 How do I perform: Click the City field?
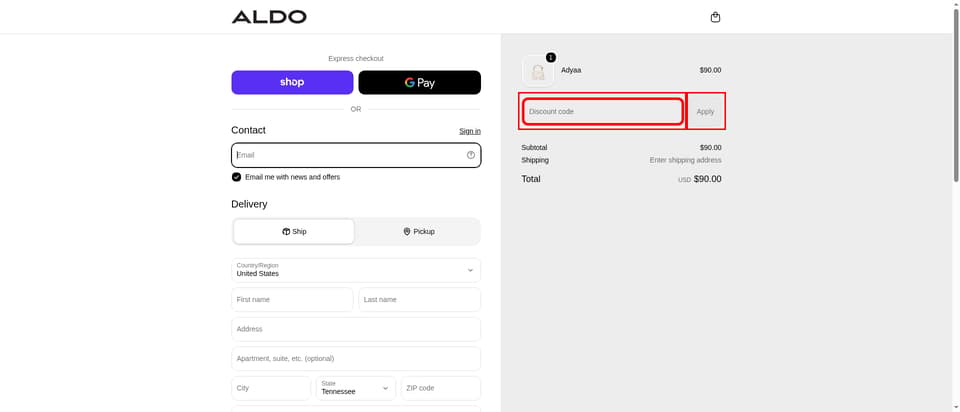[x=271, y=388]
